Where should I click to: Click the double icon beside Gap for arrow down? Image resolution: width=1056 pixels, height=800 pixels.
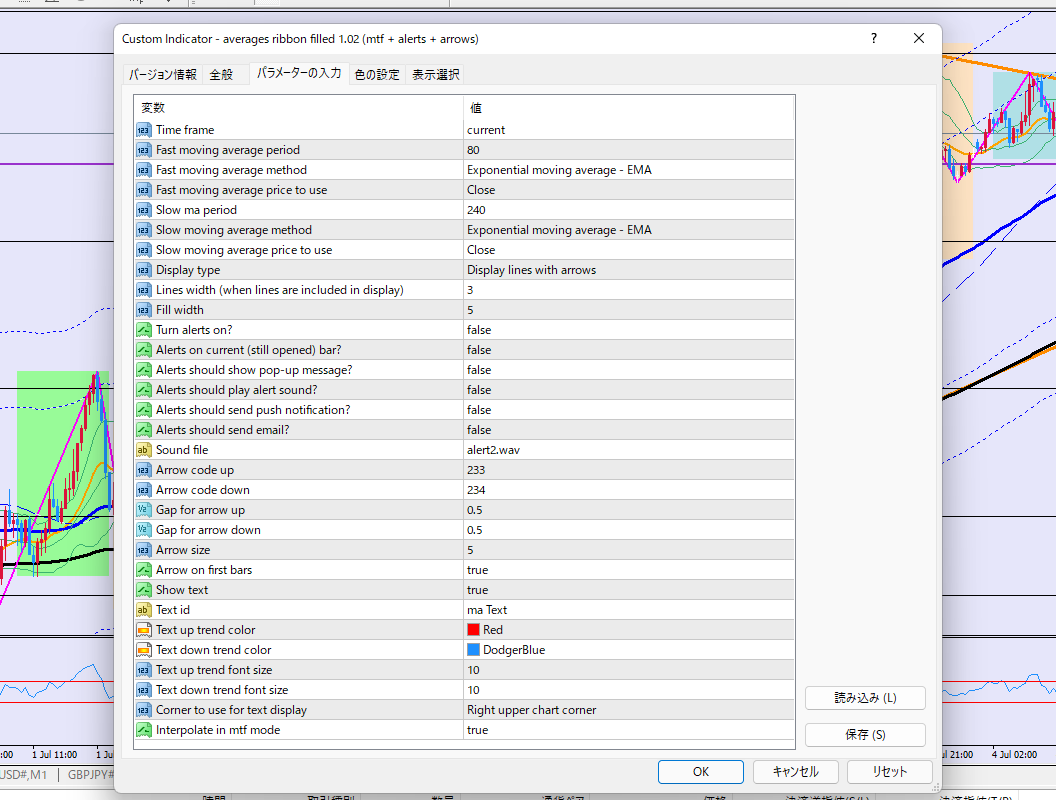pos(143,530)
